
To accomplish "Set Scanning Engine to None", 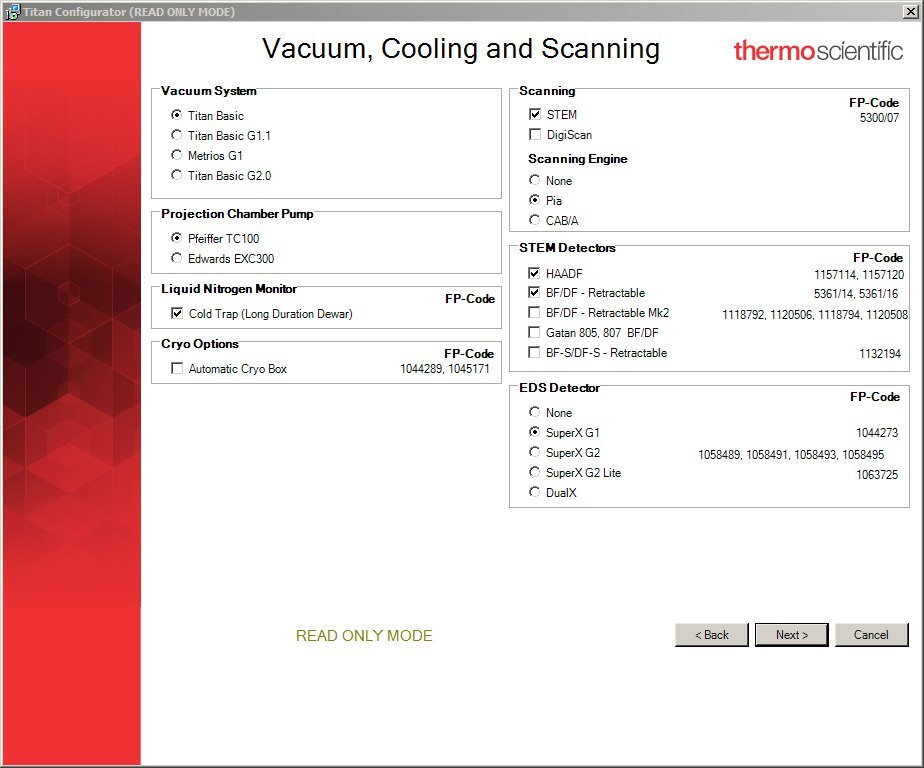I will pyautogui.click(x=535, y=180).
